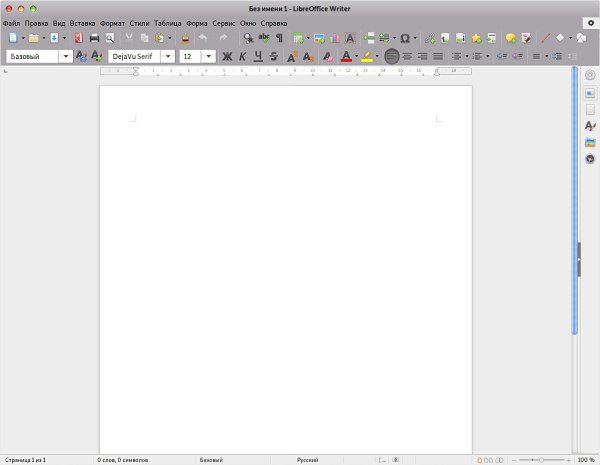Toggle formatting marks (¶) display
This screenshot has width=600, height=465.
pos(279,38)
